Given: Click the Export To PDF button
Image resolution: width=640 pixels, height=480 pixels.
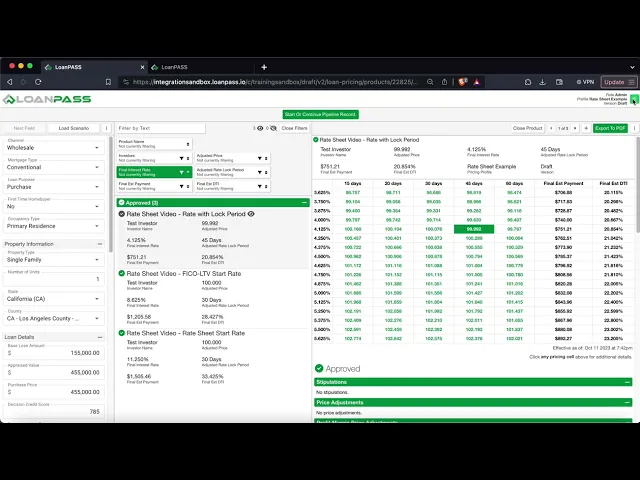Looking at the screenshot, I should [x=610, y=128].
